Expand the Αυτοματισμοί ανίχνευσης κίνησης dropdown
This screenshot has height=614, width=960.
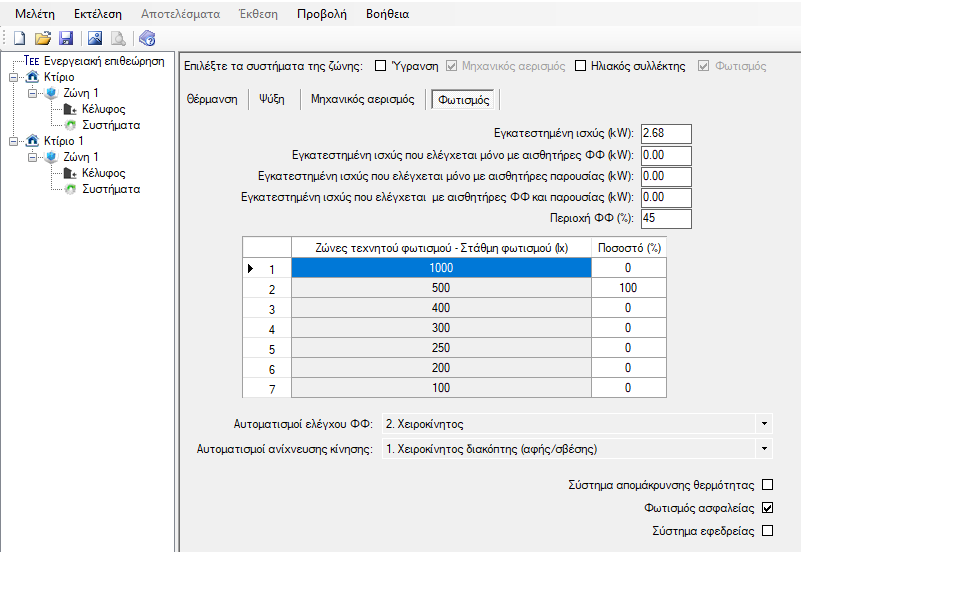tap(764, 449)
